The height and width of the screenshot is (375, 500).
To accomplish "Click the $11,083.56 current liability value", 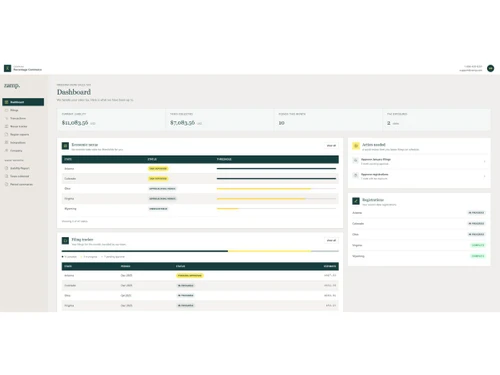I will [75, 123].
